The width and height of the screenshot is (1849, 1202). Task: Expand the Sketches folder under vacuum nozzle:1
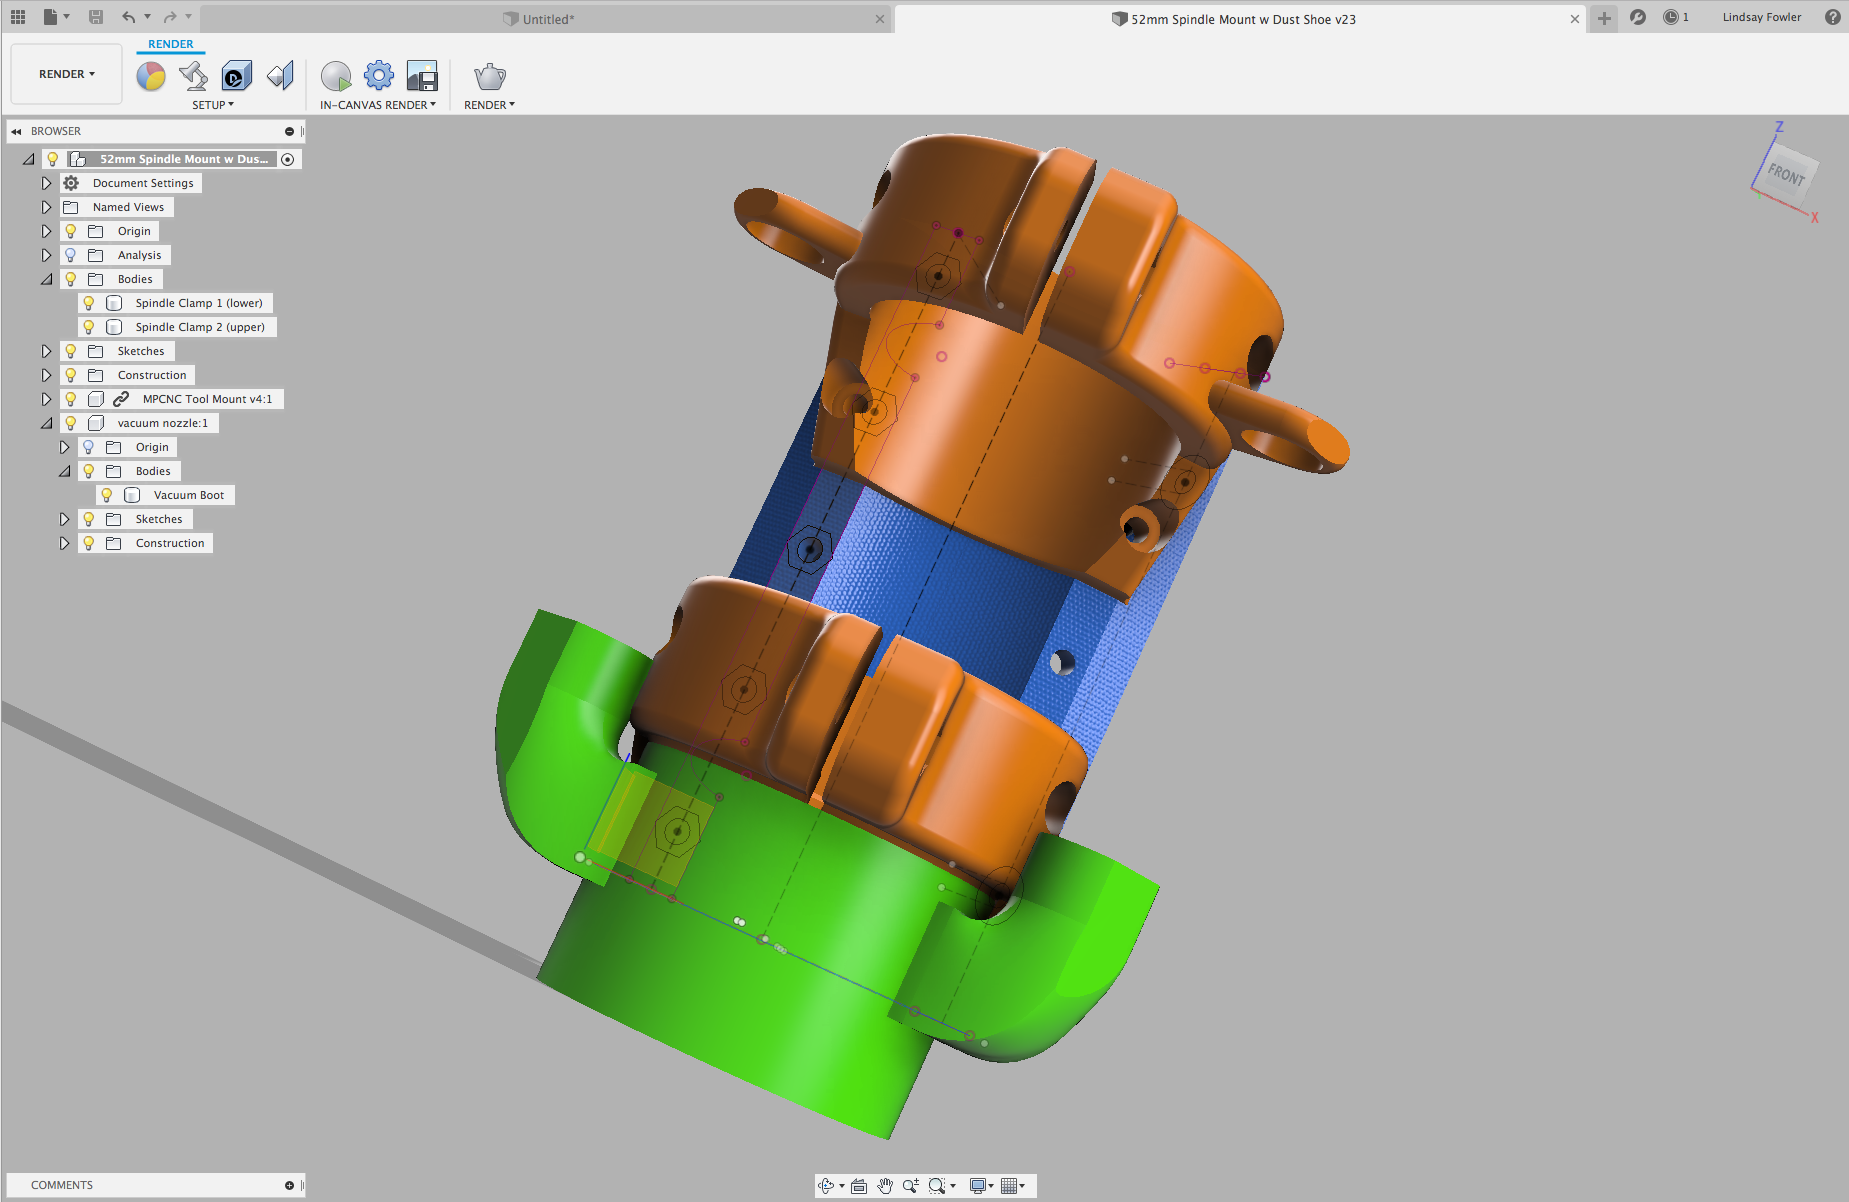64,519
